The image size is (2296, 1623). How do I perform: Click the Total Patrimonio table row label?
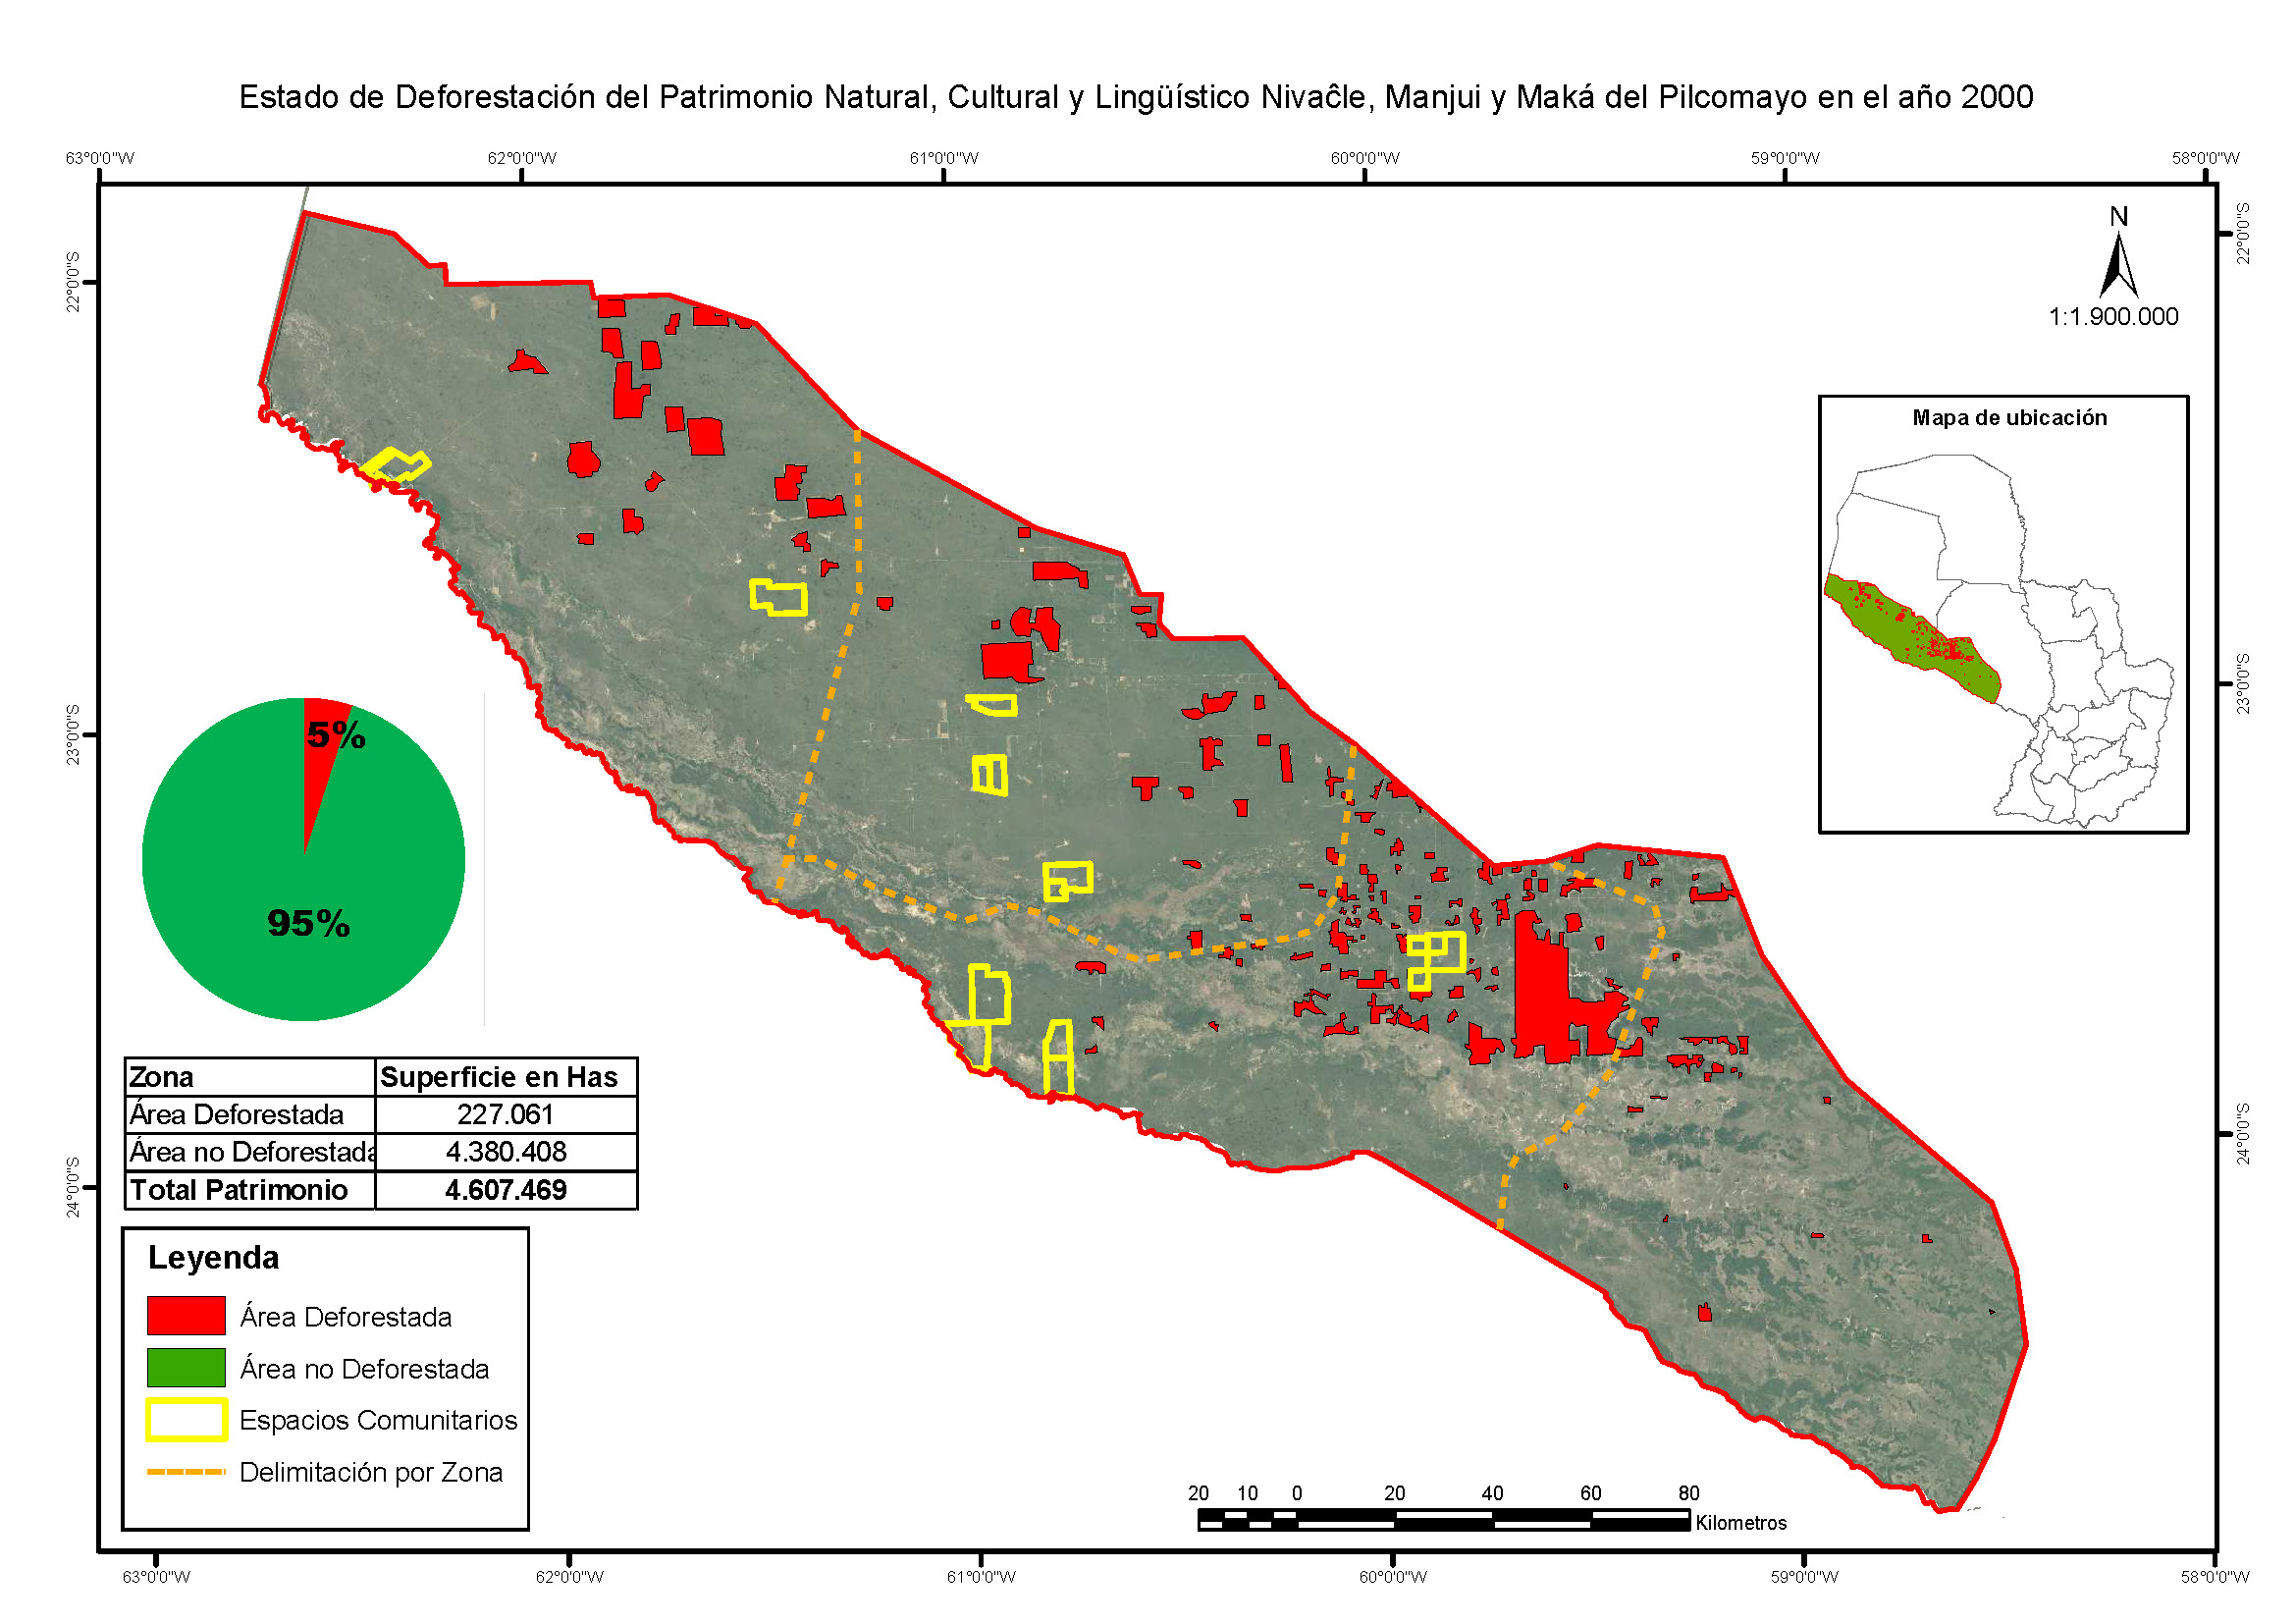point(239,1190)
